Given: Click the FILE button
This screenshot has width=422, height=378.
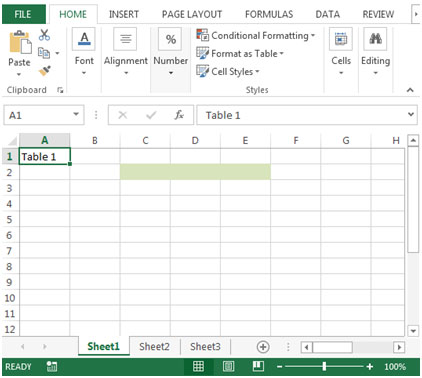Looking at the screenshot, I should [x=23, y=14].
